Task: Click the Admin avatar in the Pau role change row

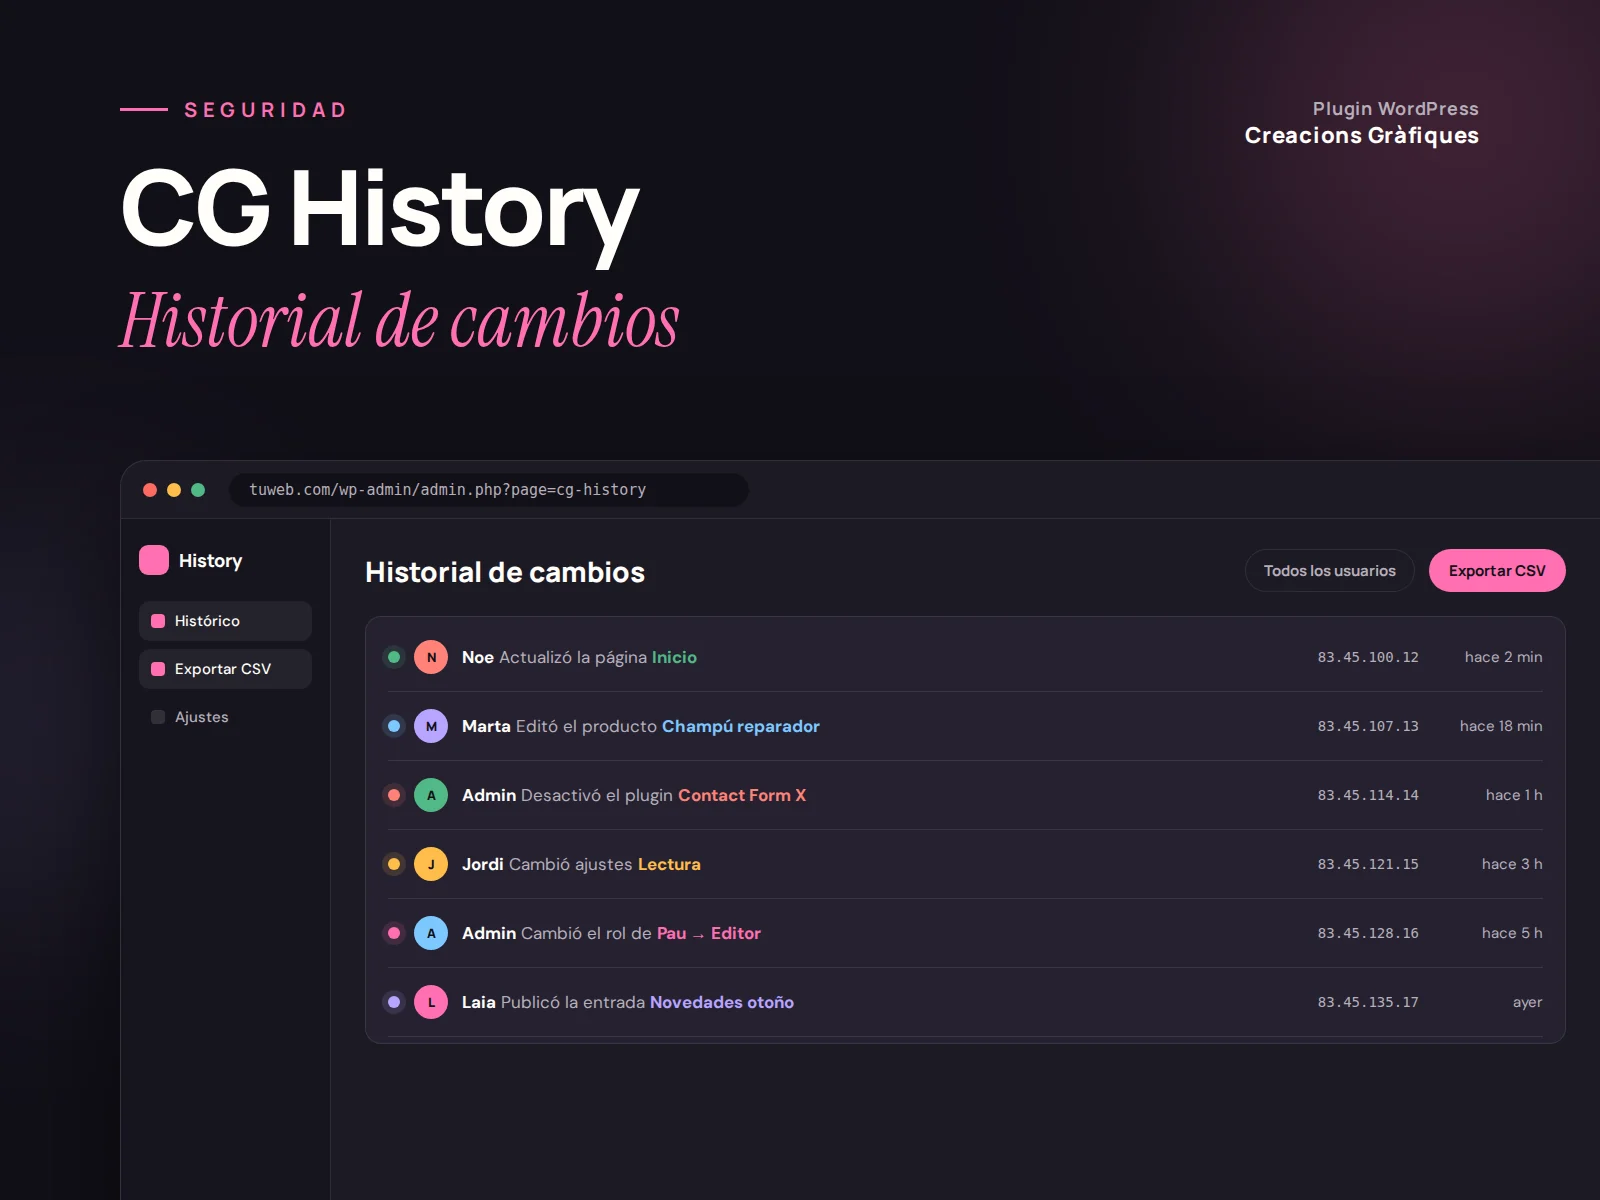Action: [431, 933]
